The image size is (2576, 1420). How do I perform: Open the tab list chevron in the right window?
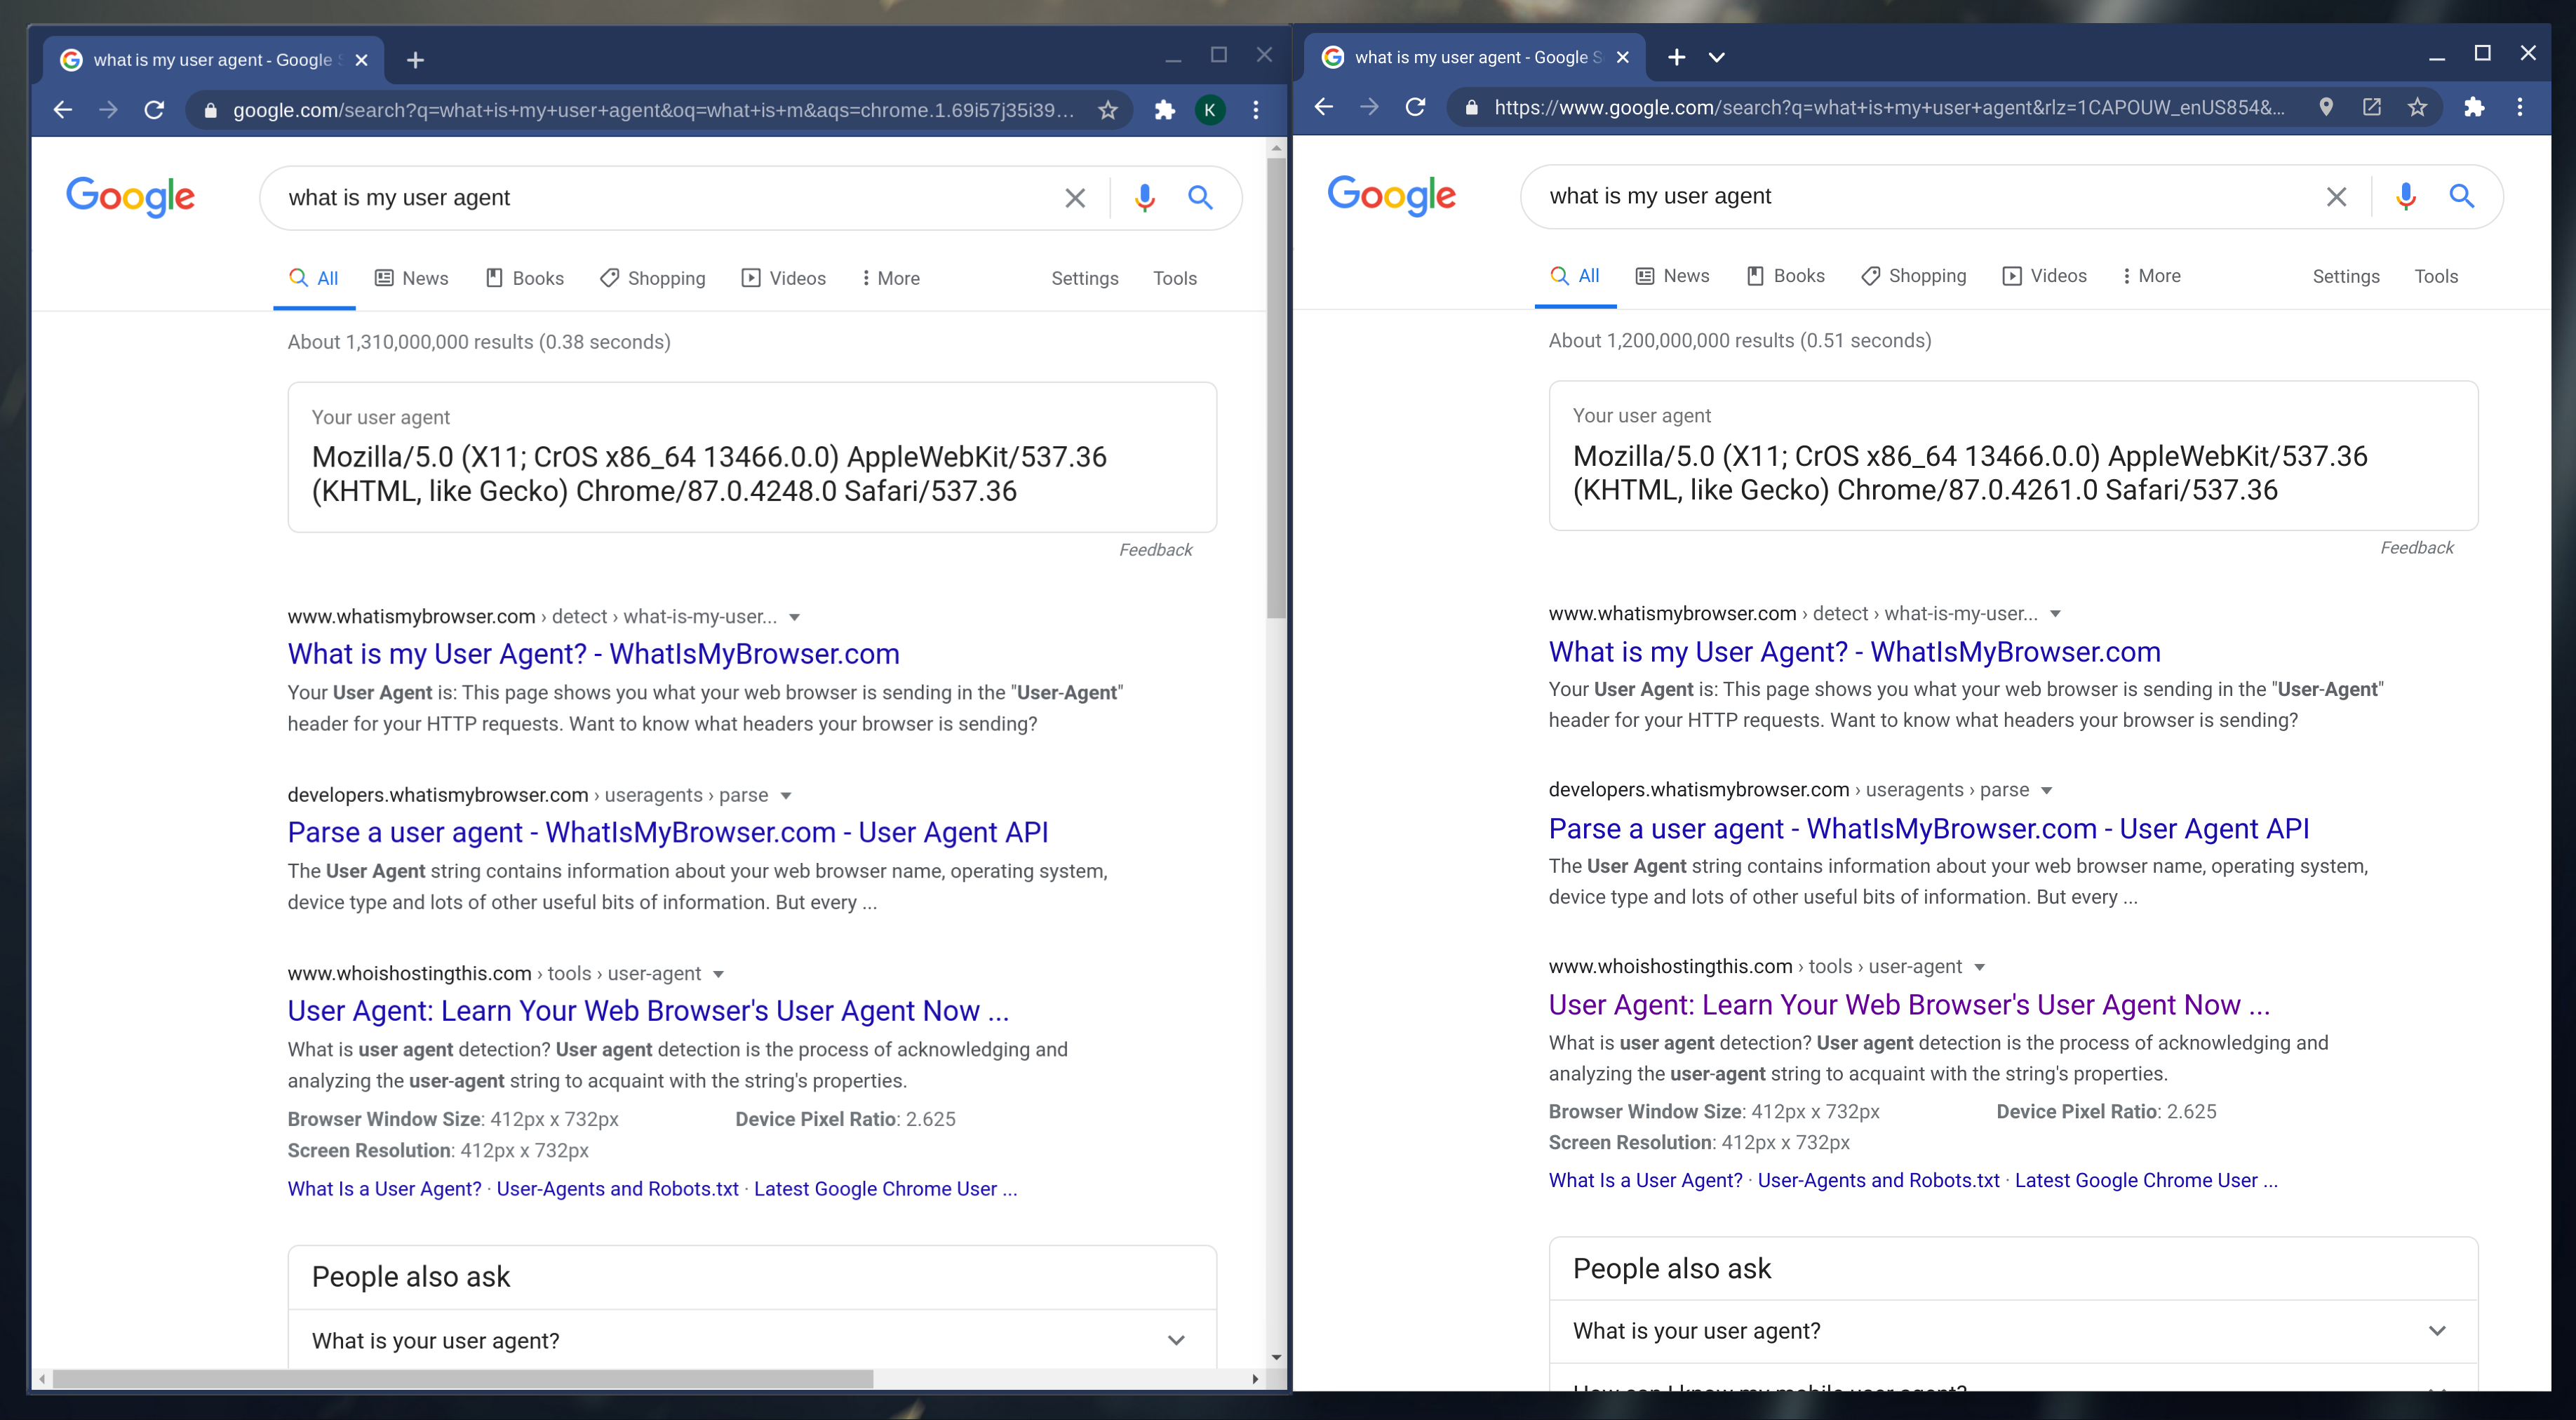click(1717, 57)
